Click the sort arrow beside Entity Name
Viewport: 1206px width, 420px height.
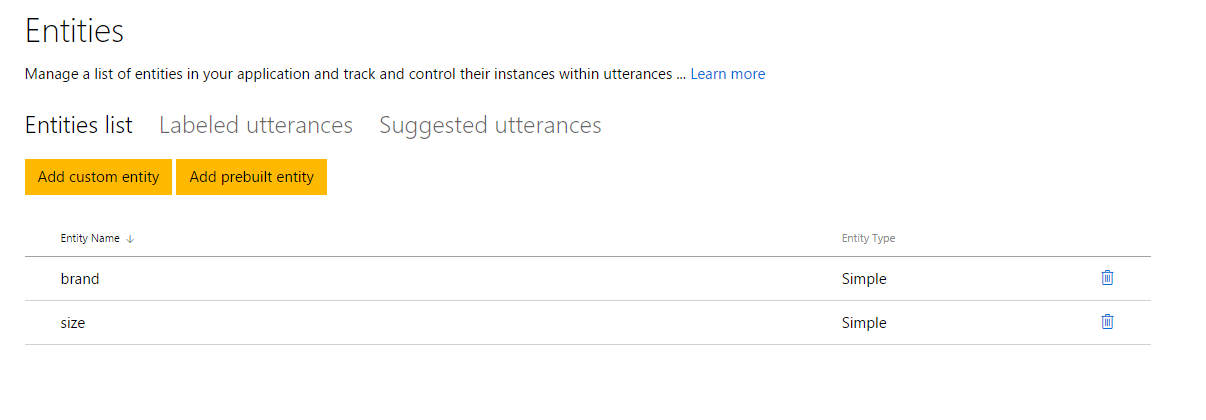tap(131, 239)
